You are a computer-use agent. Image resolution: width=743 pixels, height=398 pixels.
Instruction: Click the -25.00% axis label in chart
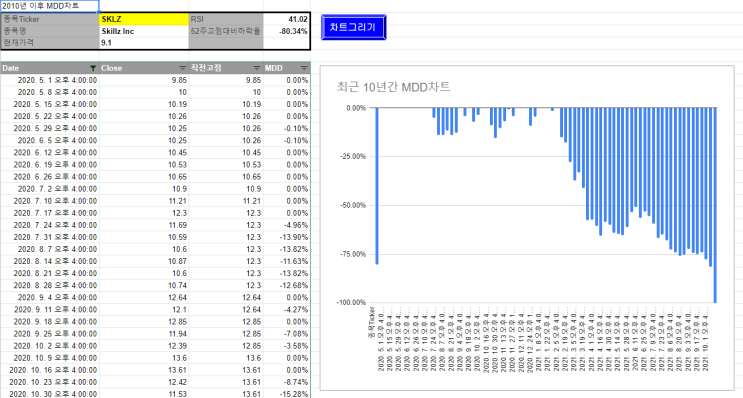tap(353, 157)
